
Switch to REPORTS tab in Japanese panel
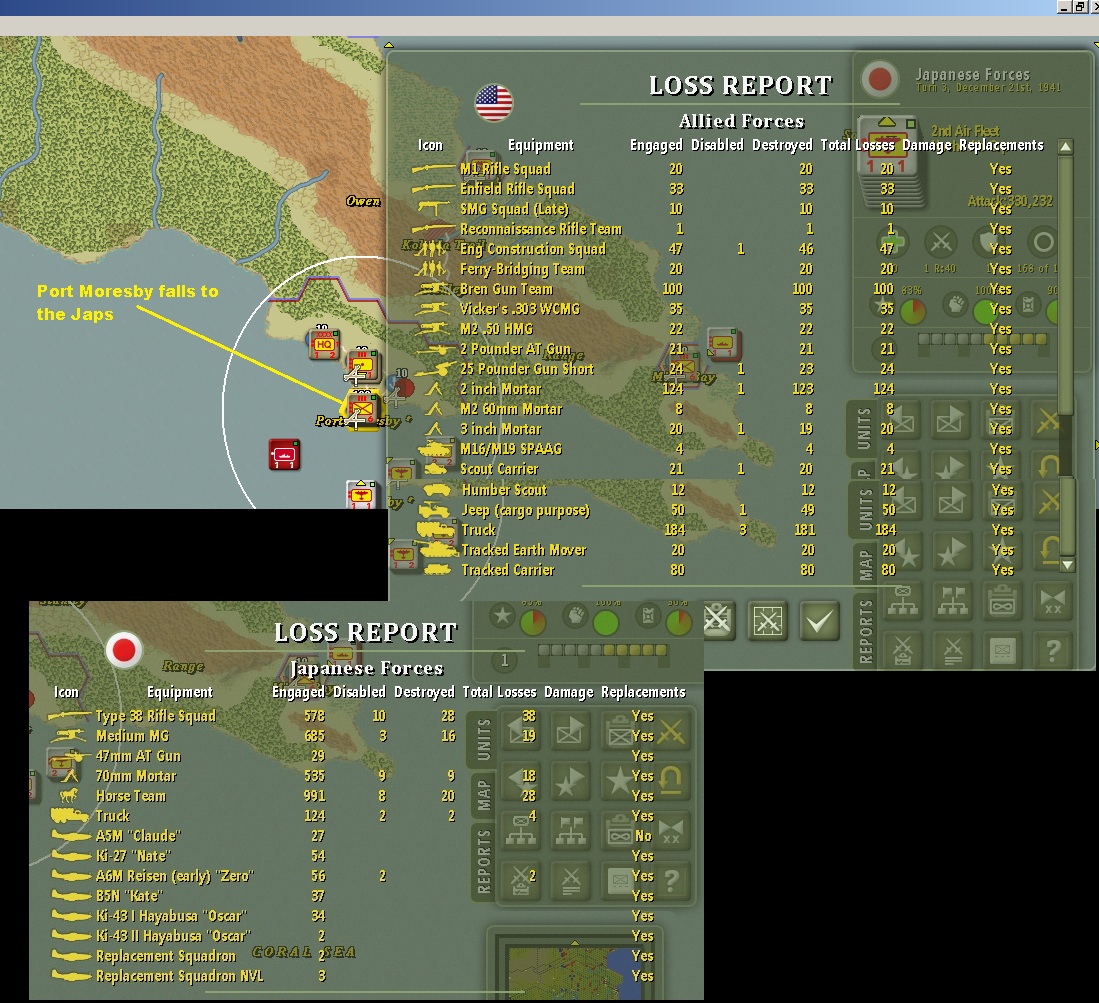[484, 861]
